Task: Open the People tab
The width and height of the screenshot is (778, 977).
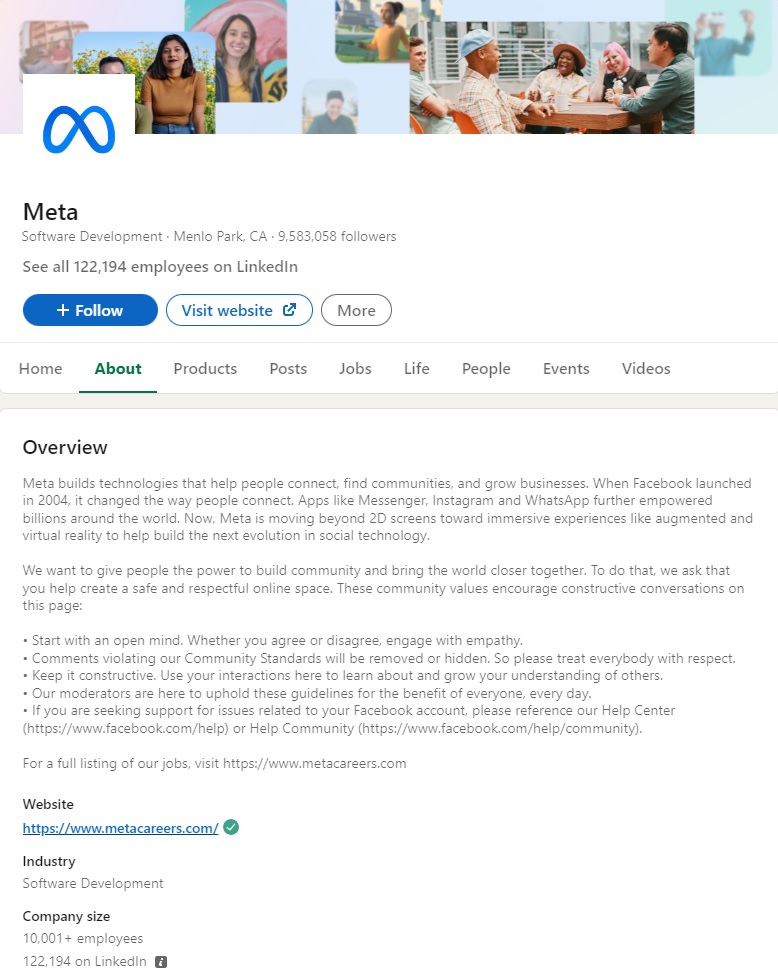Action: [x=486, y=368]
